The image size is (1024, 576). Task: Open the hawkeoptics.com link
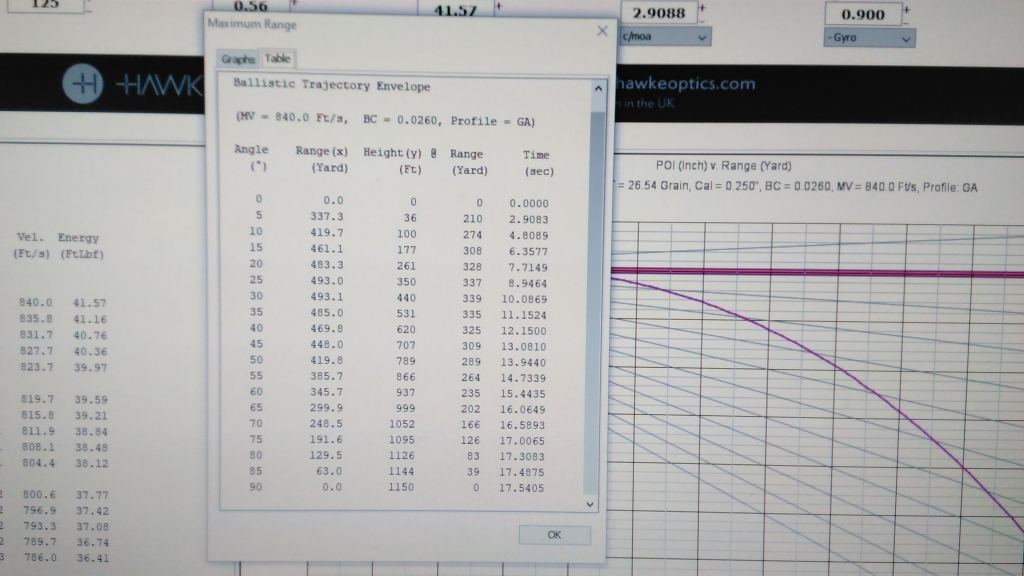pos(685,84)
